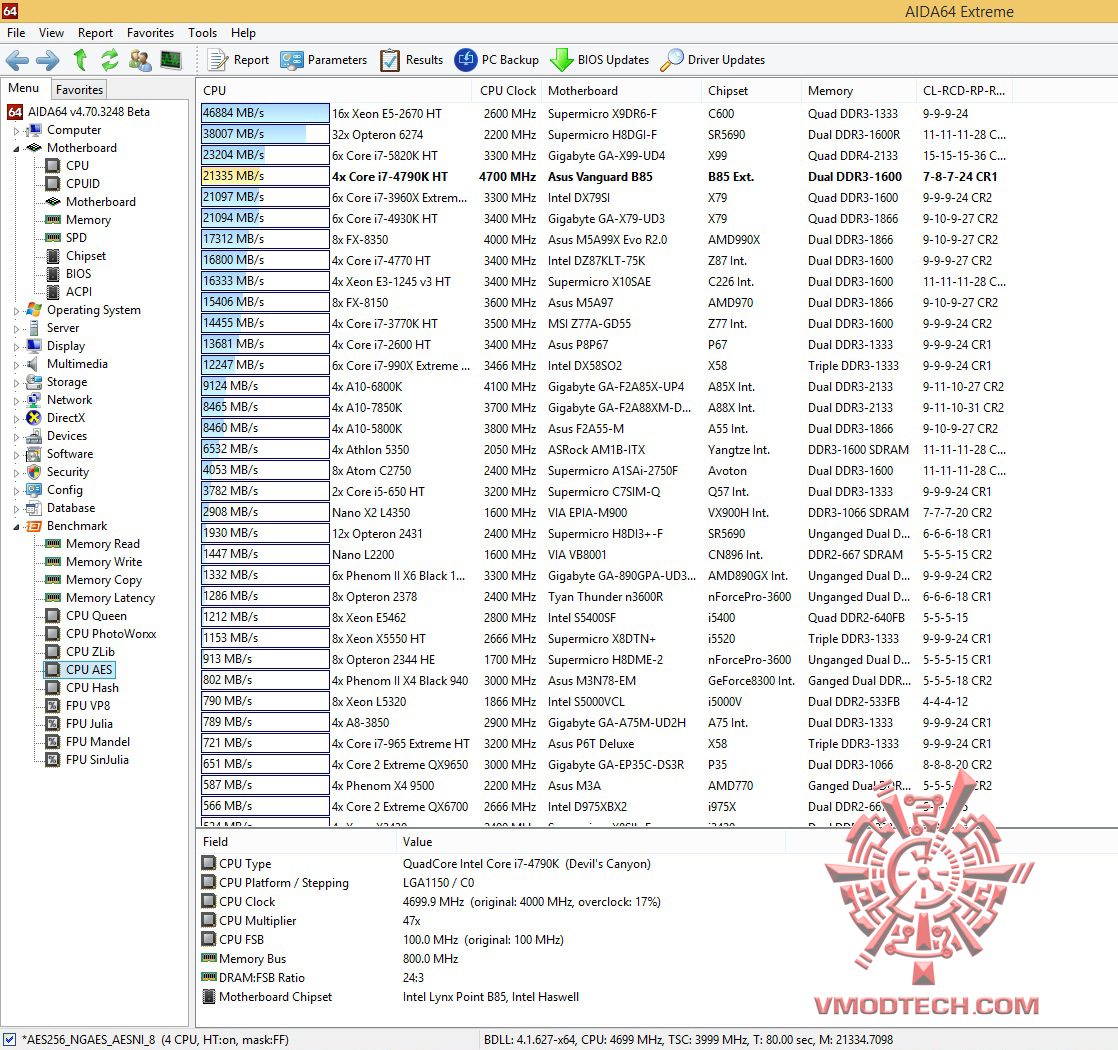Select the 46884 MB/s result bar
The width and height of the screenshot is (1118, 1050).
point(265,113)
